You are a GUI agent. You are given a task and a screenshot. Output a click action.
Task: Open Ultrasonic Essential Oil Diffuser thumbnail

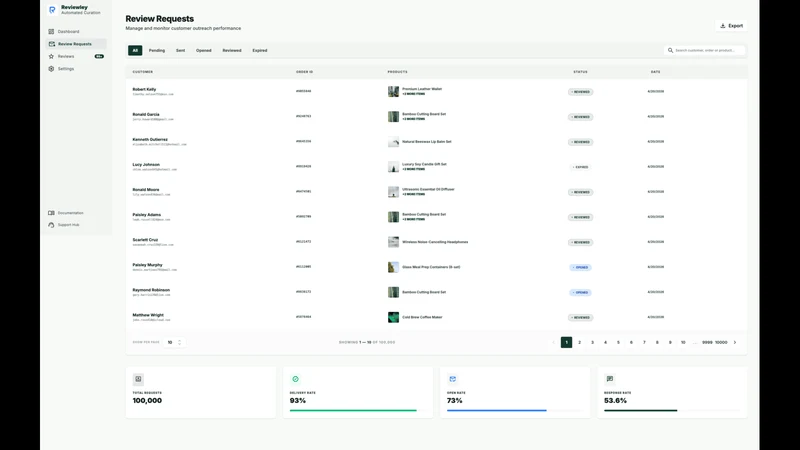[x=393, y=192]
